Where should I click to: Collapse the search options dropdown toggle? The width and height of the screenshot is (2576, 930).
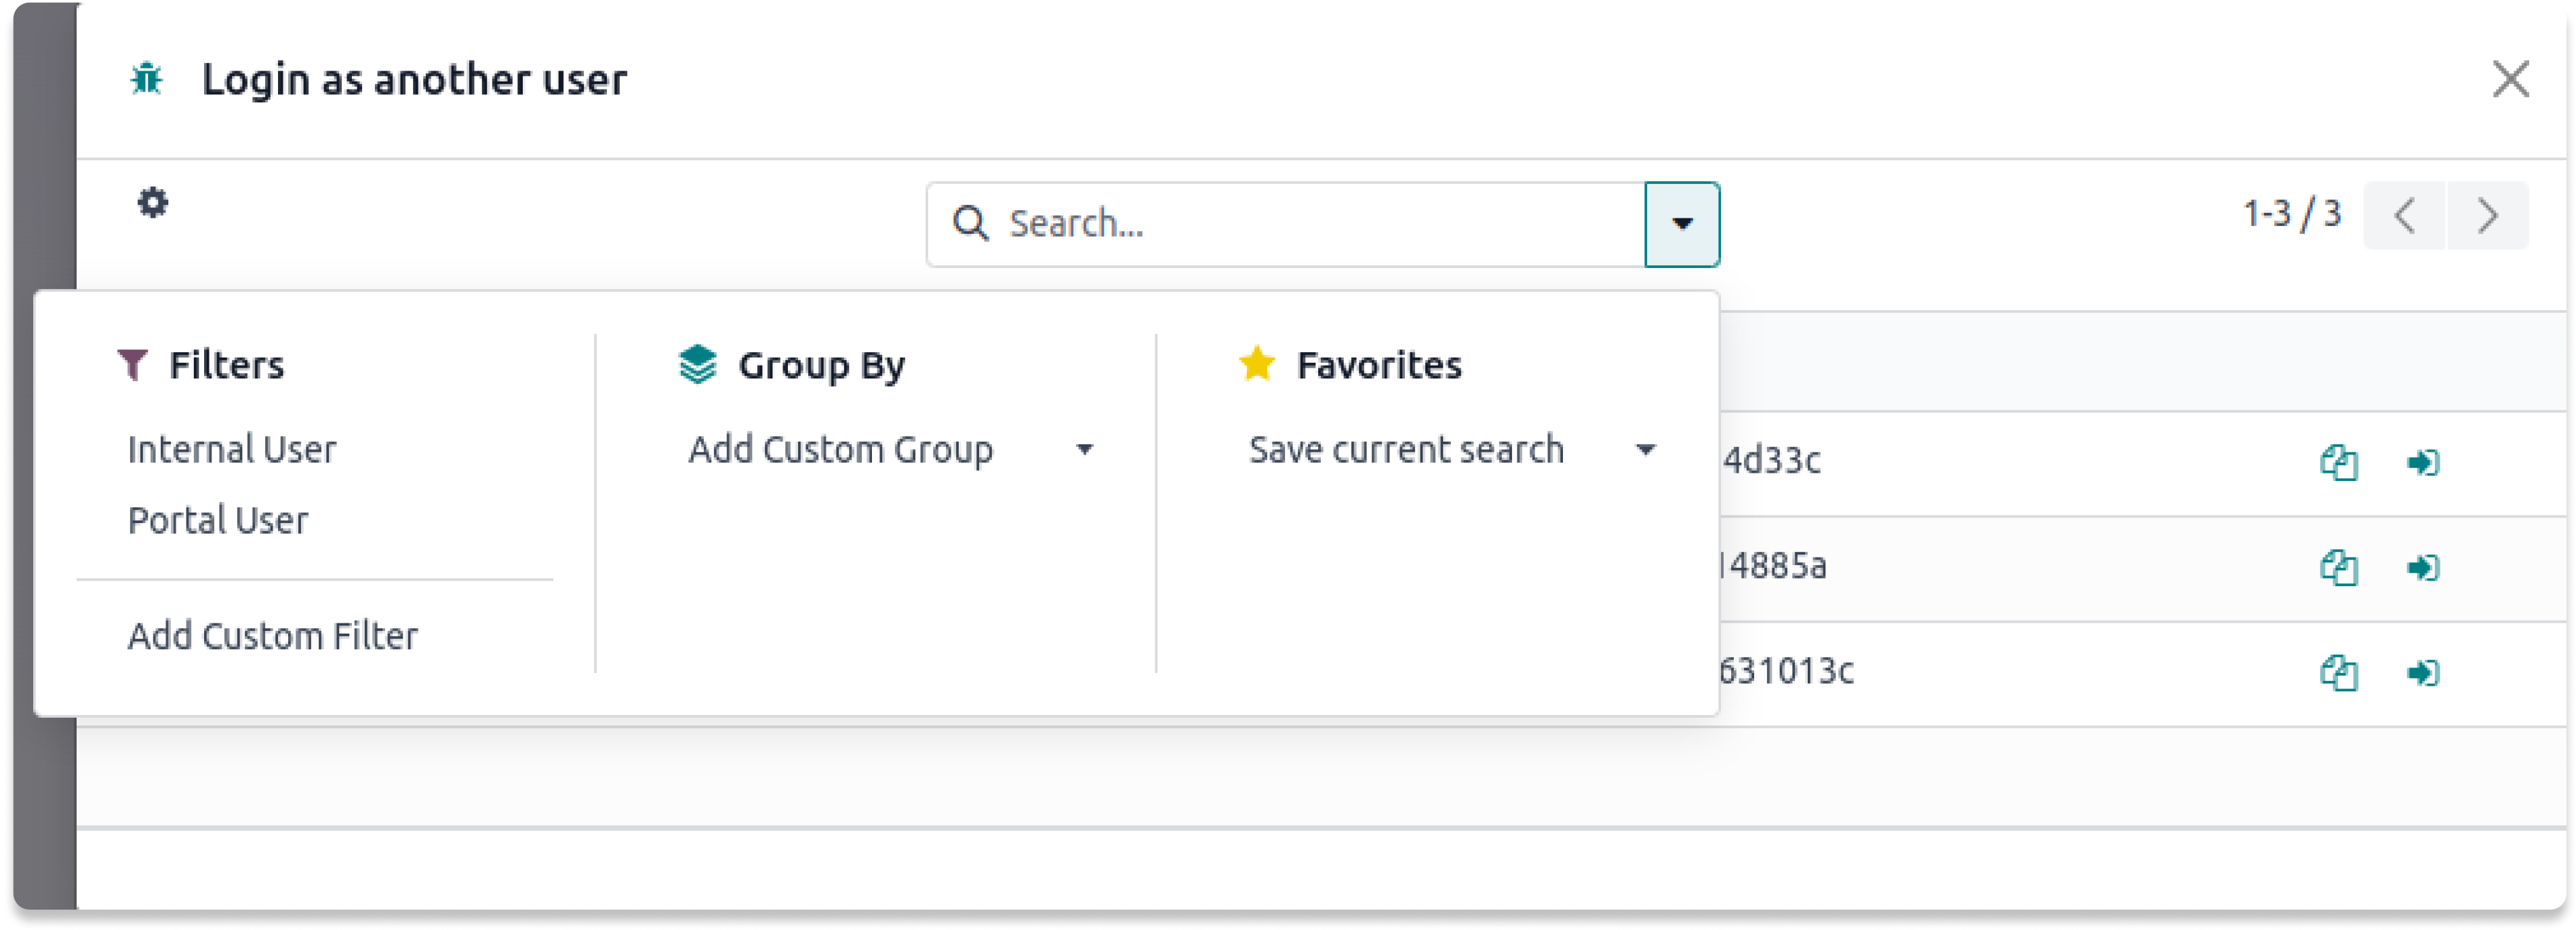click(1682, 224)
